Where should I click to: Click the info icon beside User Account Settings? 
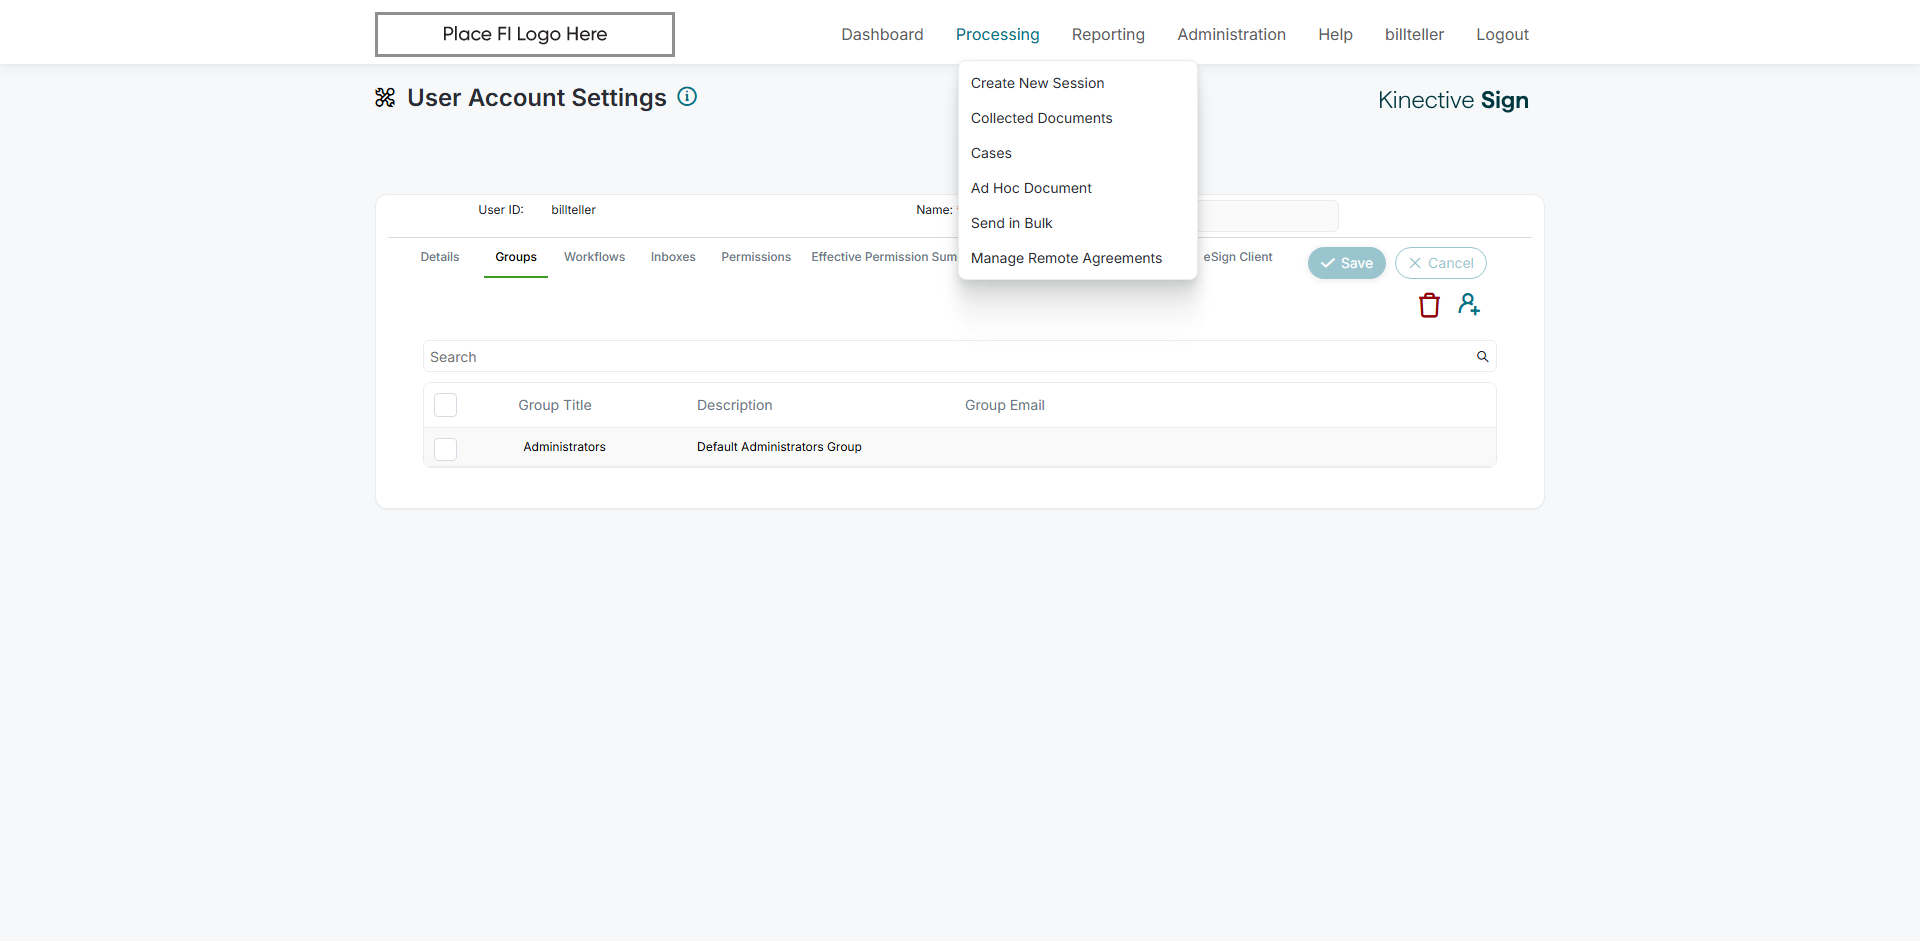point(687,97)
